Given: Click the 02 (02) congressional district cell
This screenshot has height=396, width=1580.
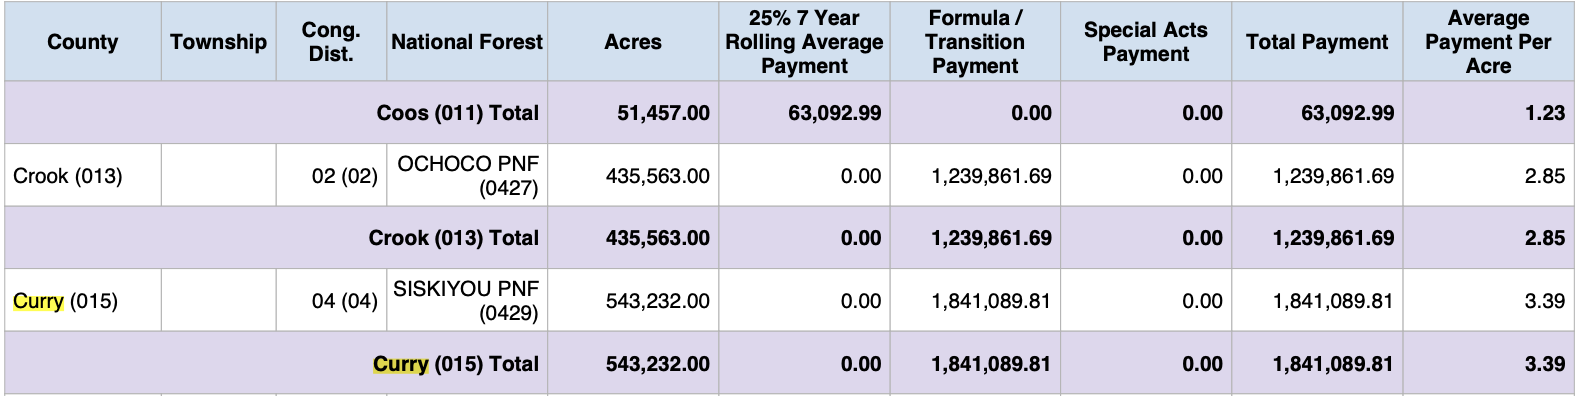Looking at the screenshot, I should coord(331,176).
